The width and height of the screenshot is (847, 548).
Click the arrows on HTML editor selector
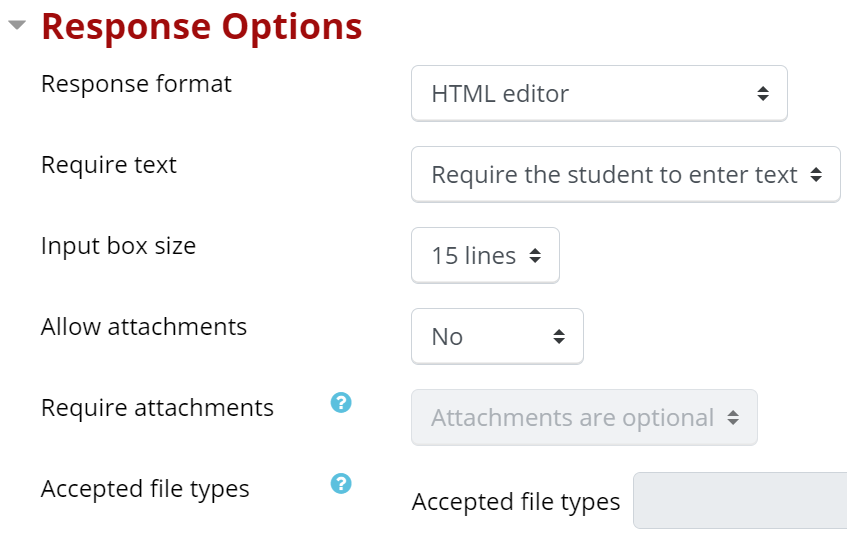click(x=763, y=94)
